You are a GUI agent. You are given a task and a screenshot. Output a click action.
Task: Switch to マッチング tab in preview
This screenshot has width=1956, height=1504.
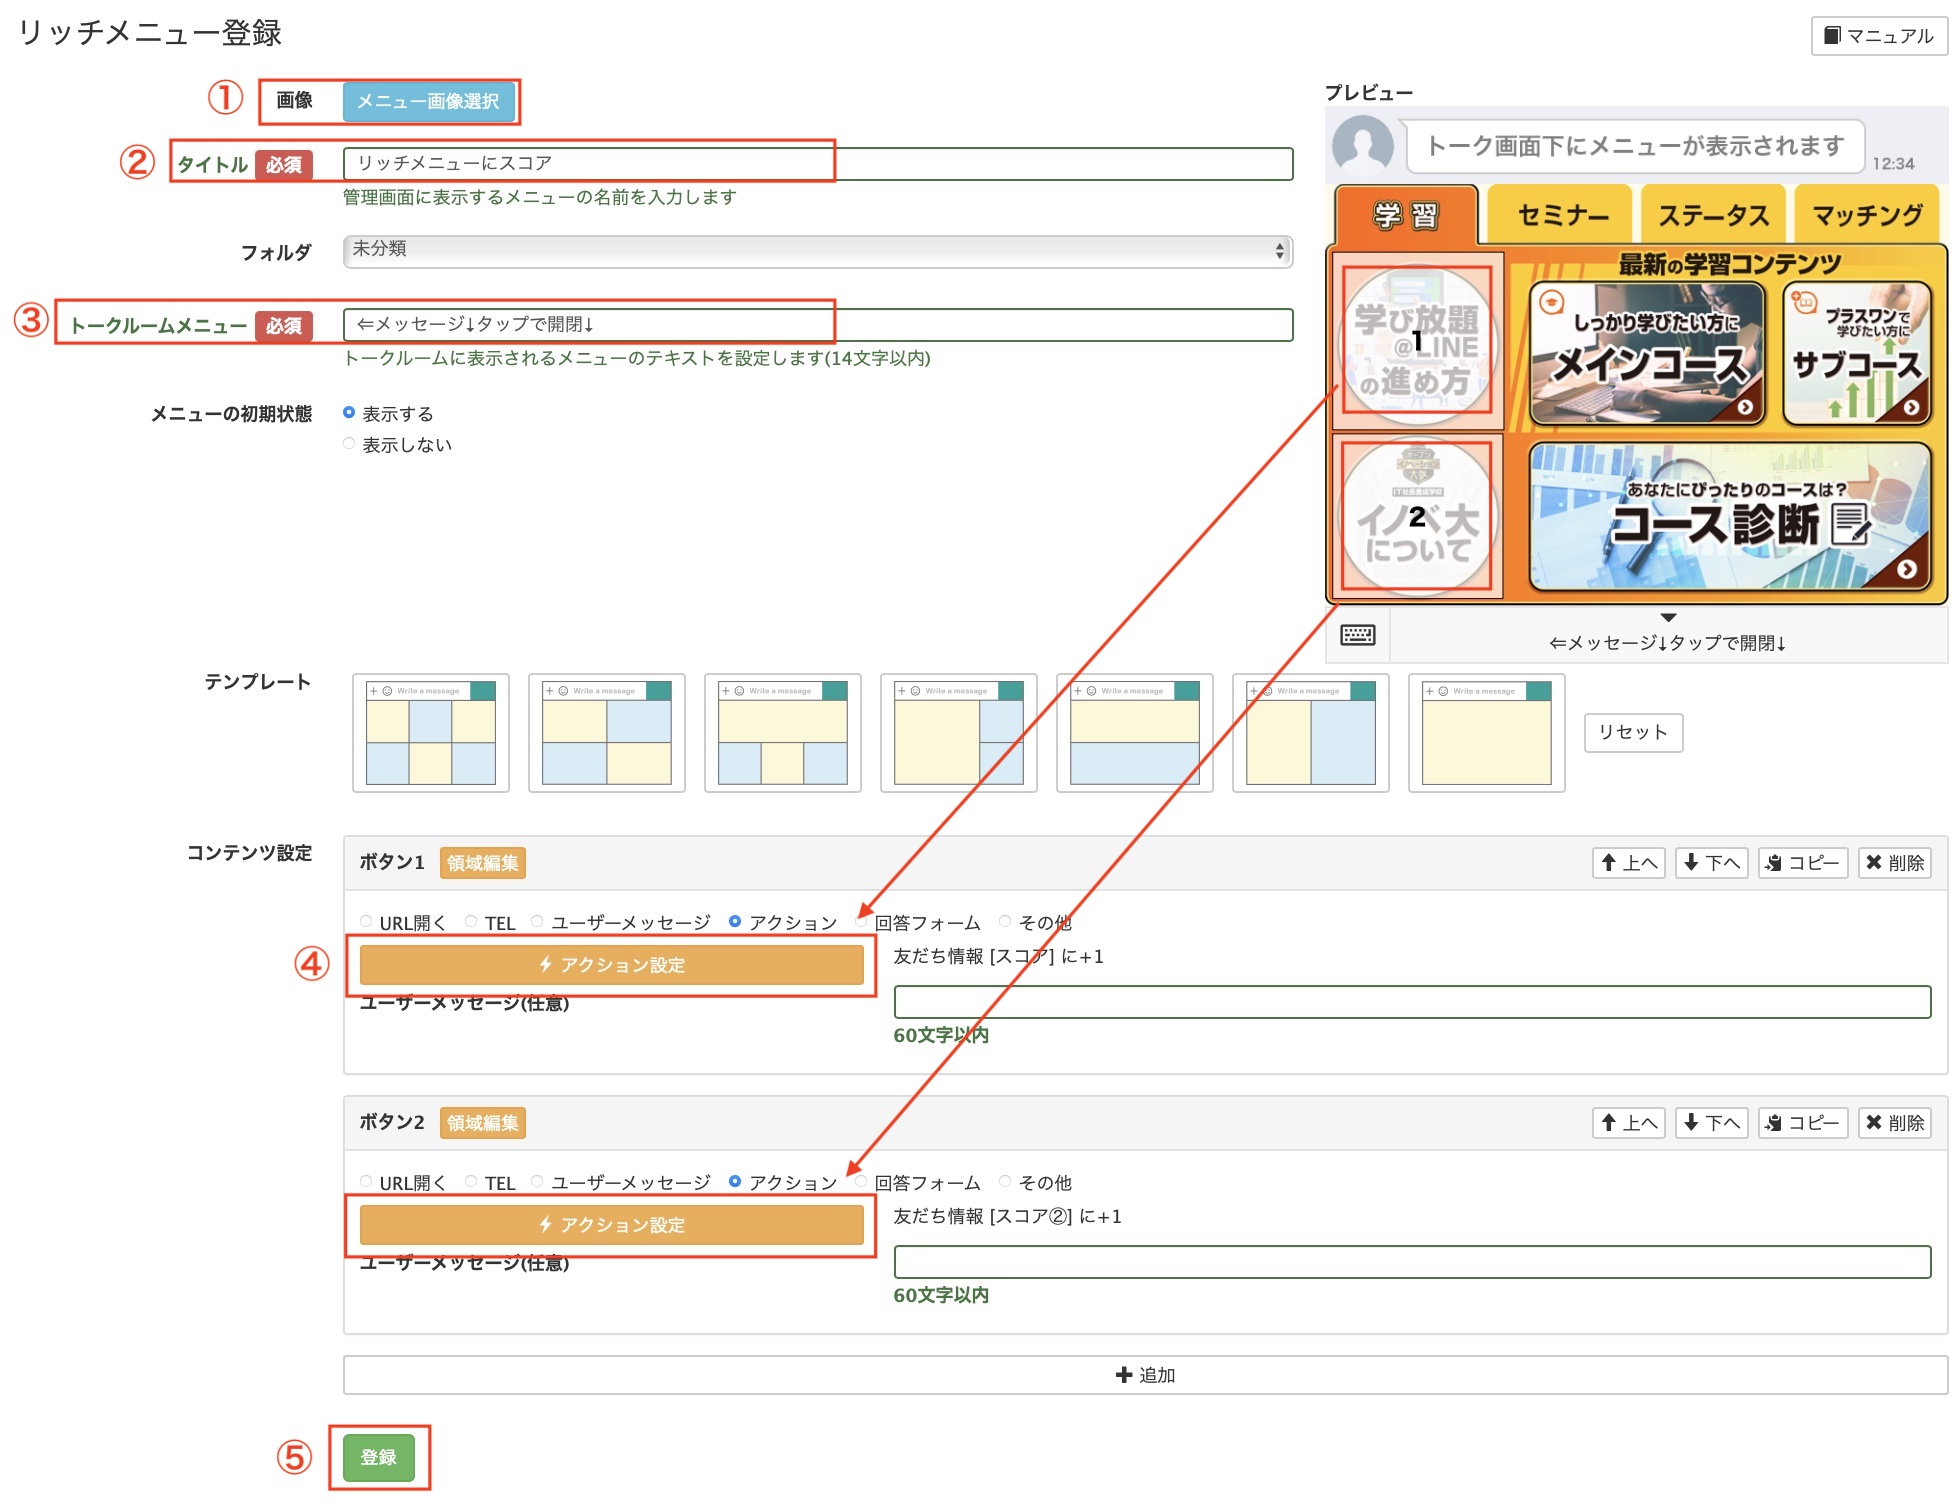tap(1866, 215)
